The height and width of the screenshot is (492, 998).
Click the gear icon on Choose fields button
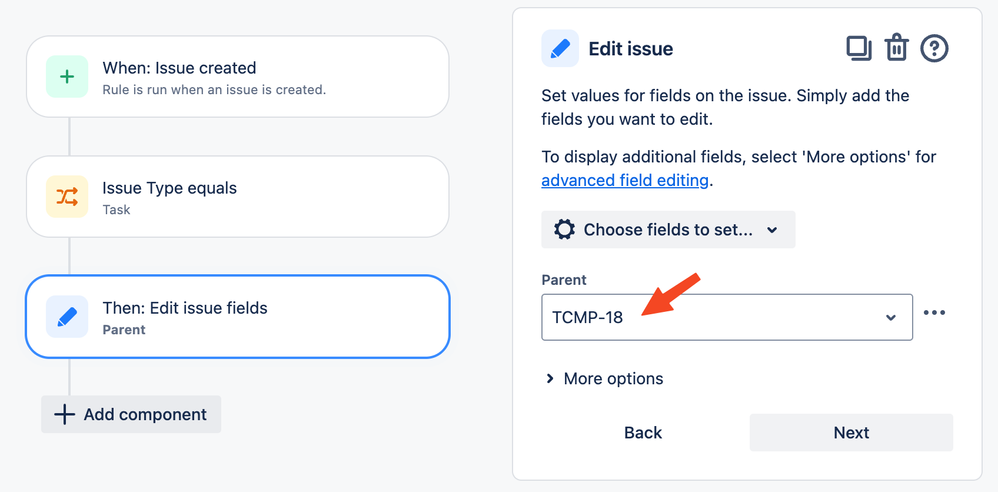point(565,230)
